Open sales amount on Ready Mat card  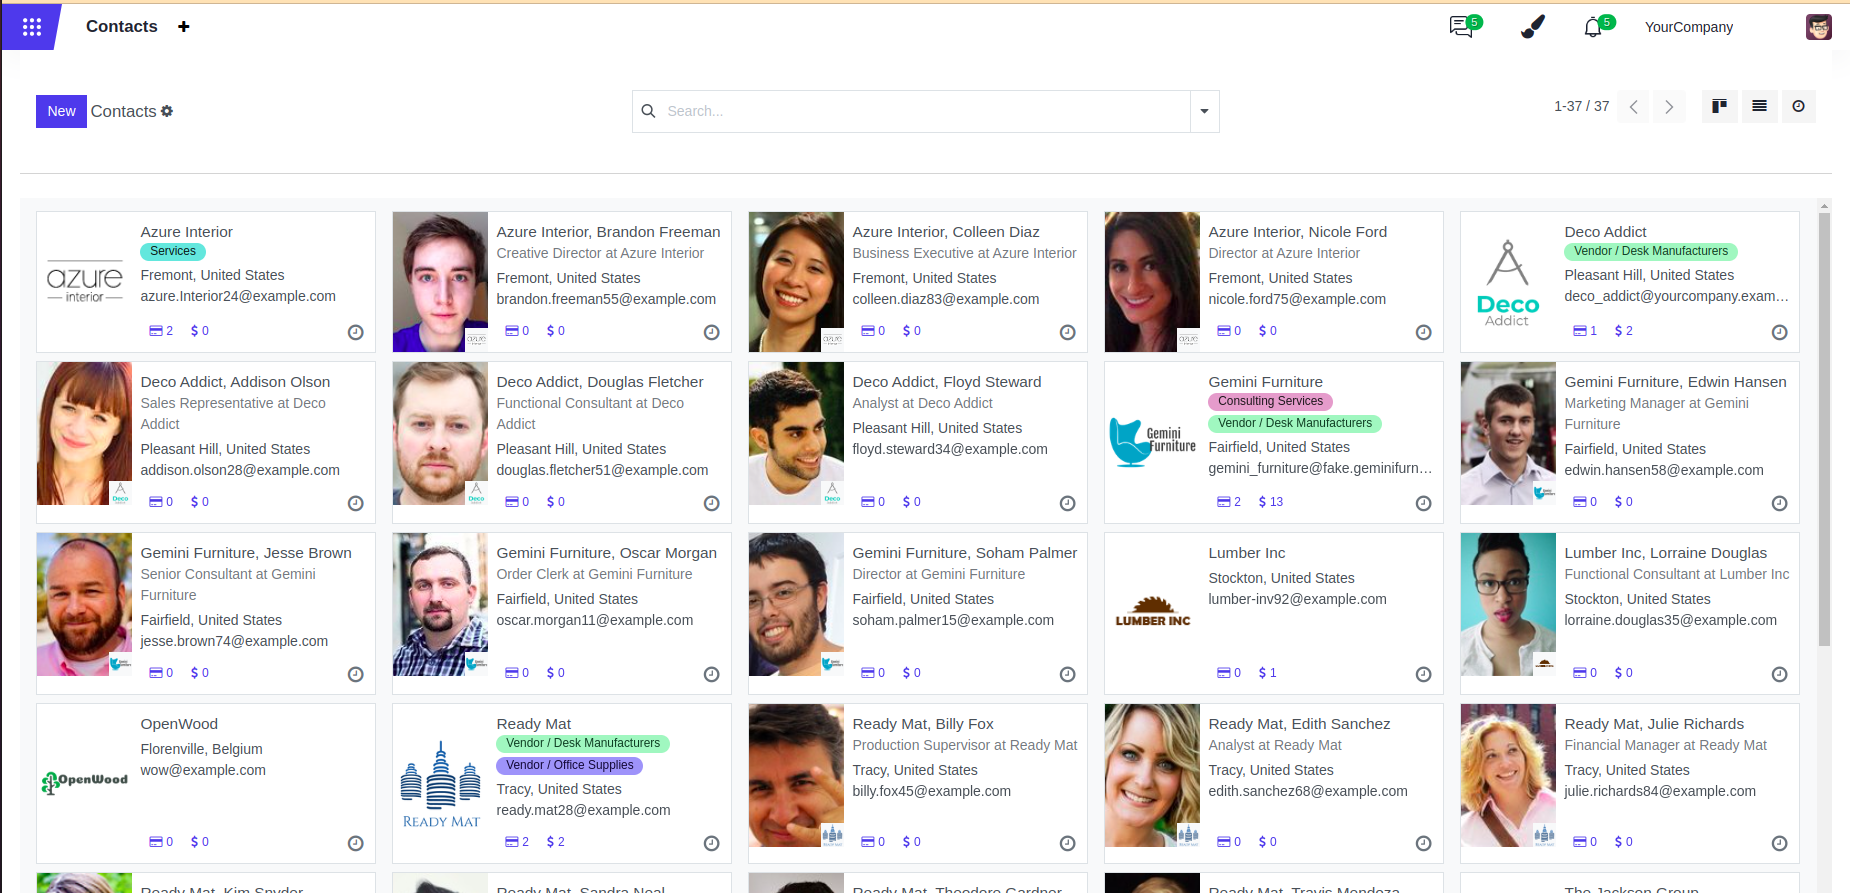click(x=556, y=842)
